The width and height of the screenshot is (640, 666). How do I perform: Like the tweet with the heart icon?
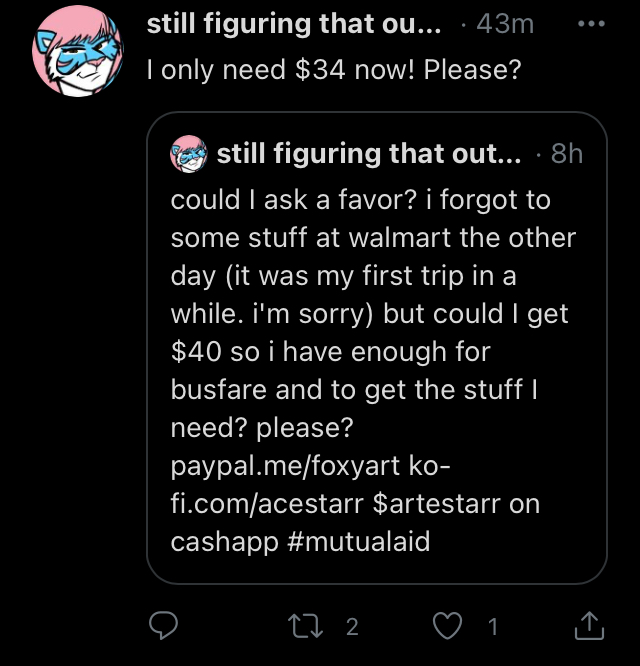447,626
